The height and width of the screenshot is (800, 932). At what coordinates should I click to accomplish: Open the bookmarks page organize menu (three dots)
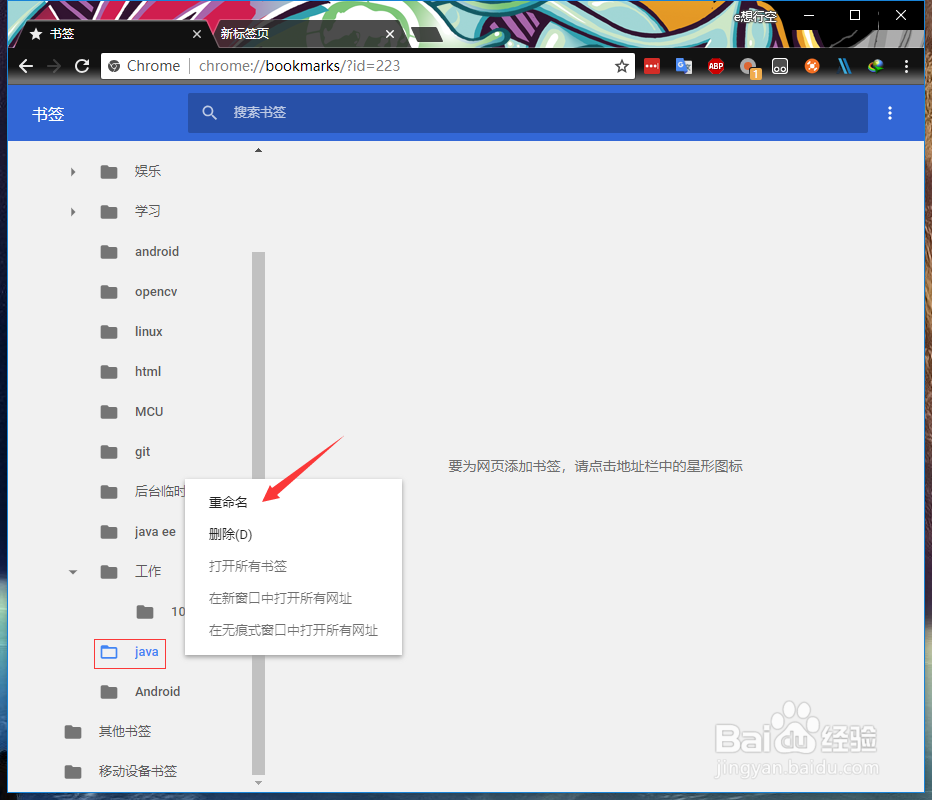click(890, 113)
